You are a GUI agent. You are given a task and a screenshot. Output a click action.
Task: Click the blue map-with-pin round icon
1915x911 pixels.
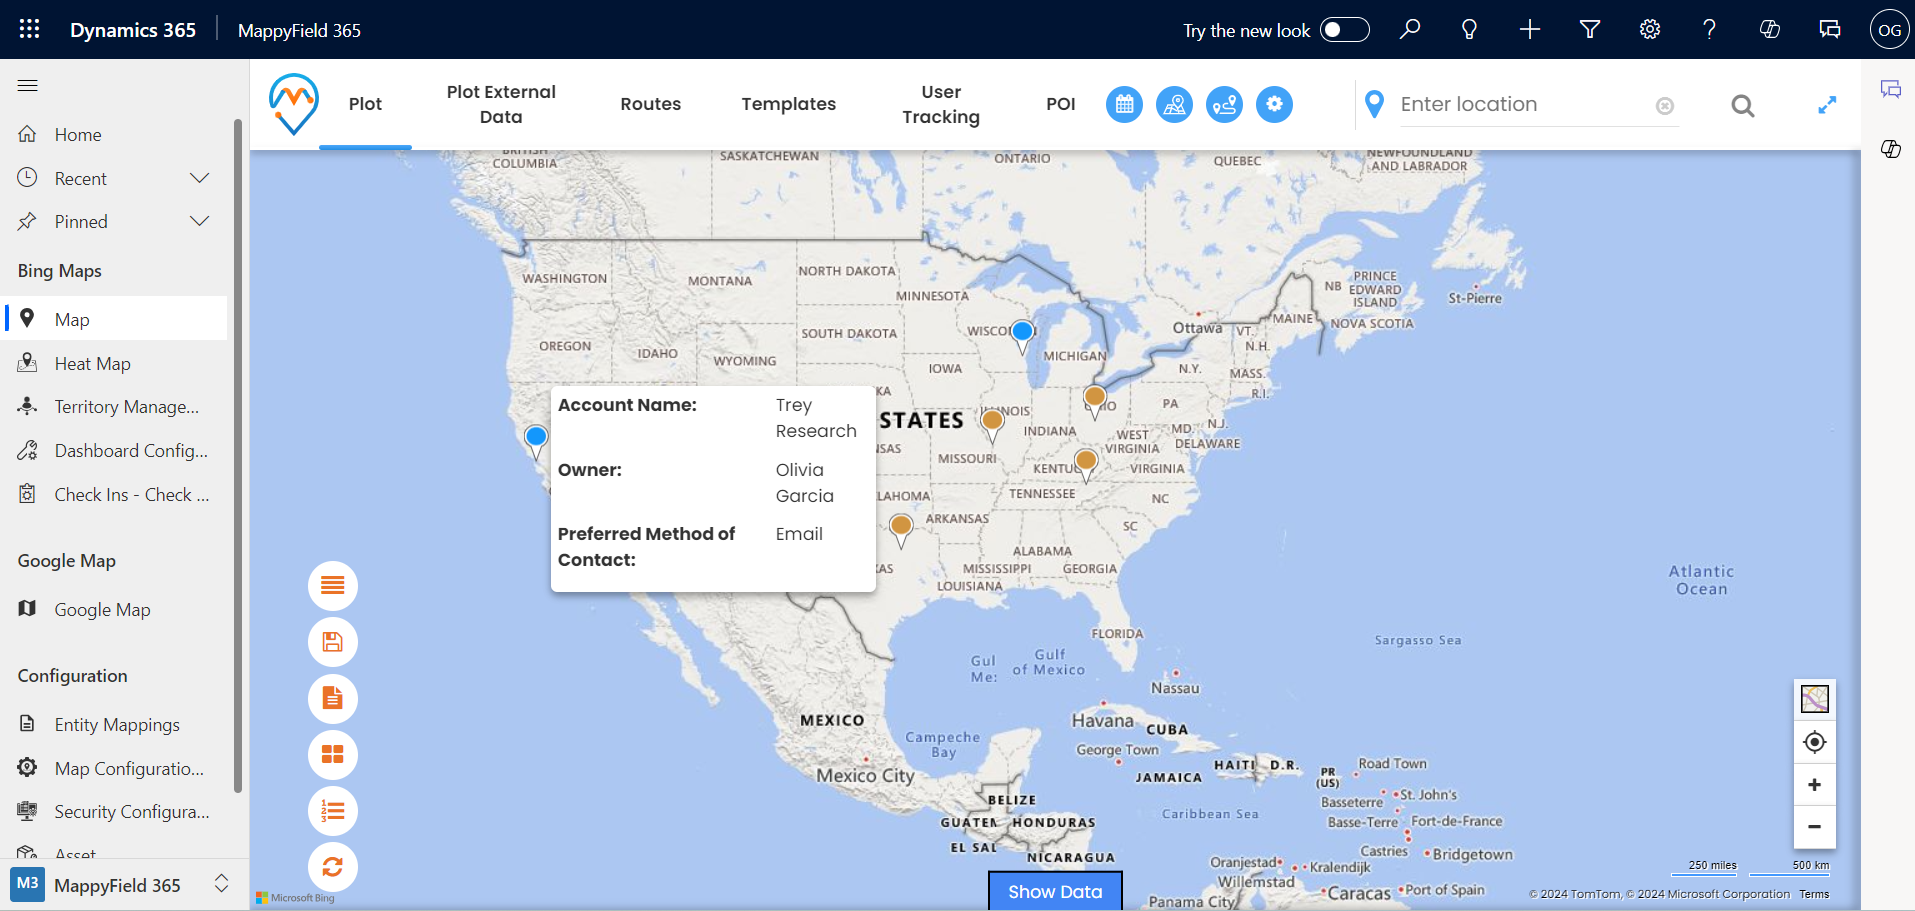click(x=1174, y=104)
